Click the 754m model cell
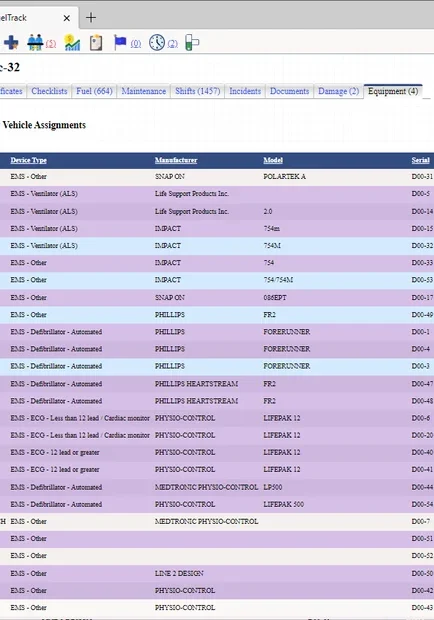The width and height of the screenshot is (434, 620). (272, 229)
